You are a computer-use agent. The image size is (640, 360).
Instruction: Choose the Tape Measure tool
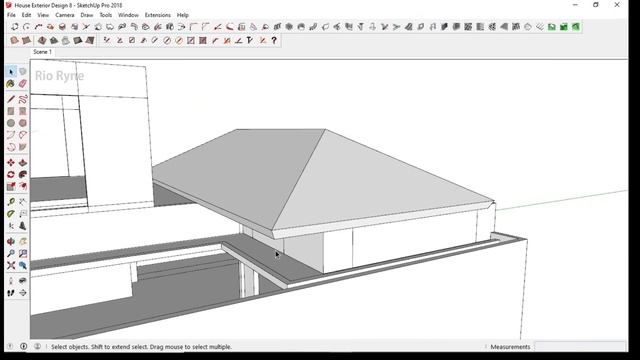pyautogui.click(x=11, y=202)
